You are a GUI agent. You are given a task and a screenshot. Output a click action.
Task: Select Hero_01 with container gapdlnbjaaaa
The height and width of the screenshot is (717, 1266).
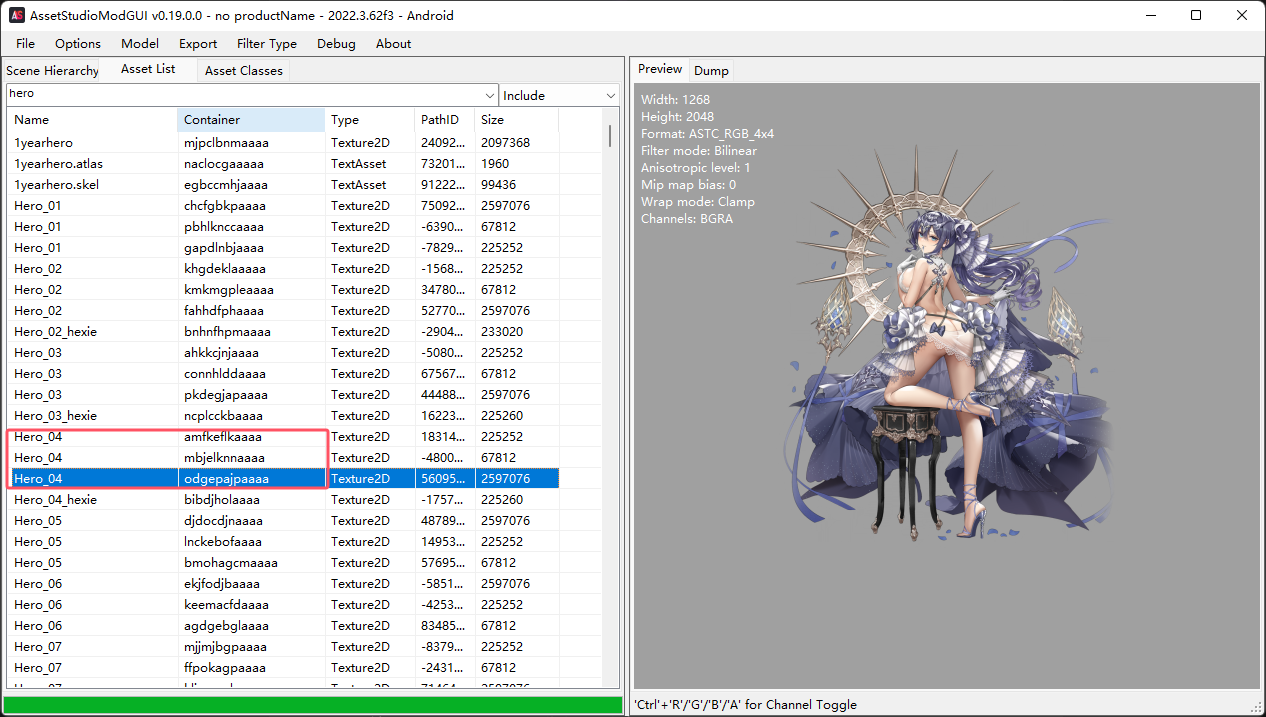point(283,248)
